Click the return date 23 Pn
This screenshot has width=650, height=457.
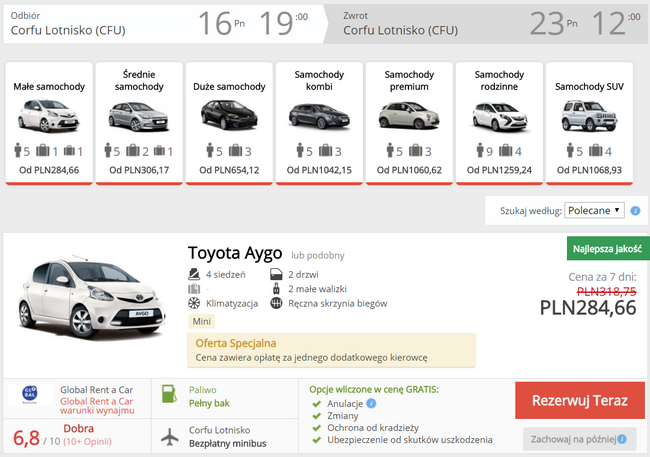(553, 23)
